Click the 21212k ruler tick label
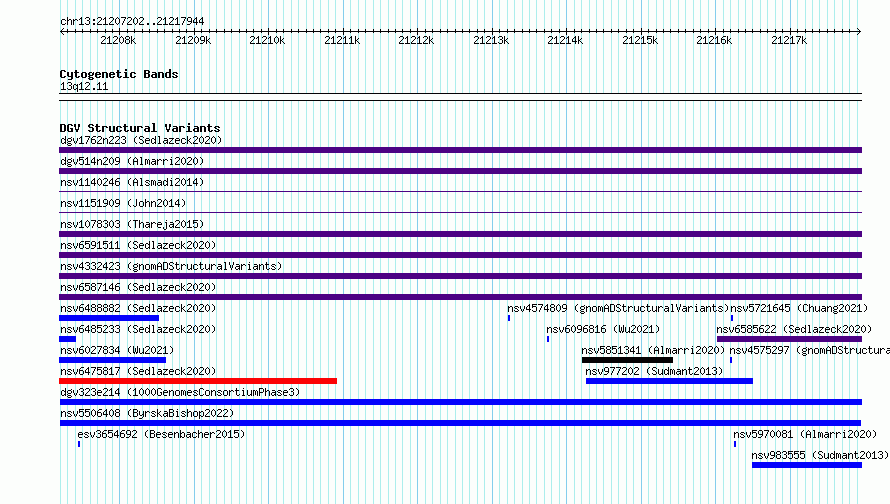This screenshot has width=890, height=504. (416, 40)
